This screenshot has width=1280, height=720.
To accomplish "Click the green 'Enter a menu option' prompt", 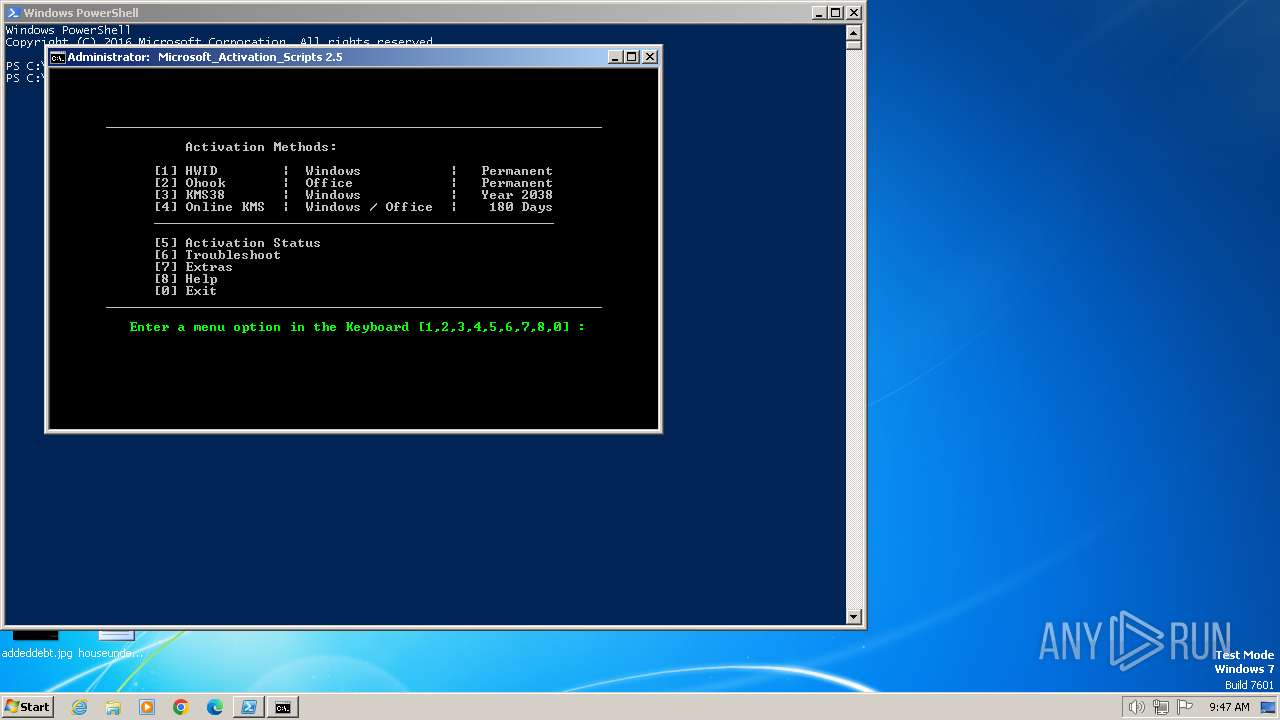I will 357,327.
